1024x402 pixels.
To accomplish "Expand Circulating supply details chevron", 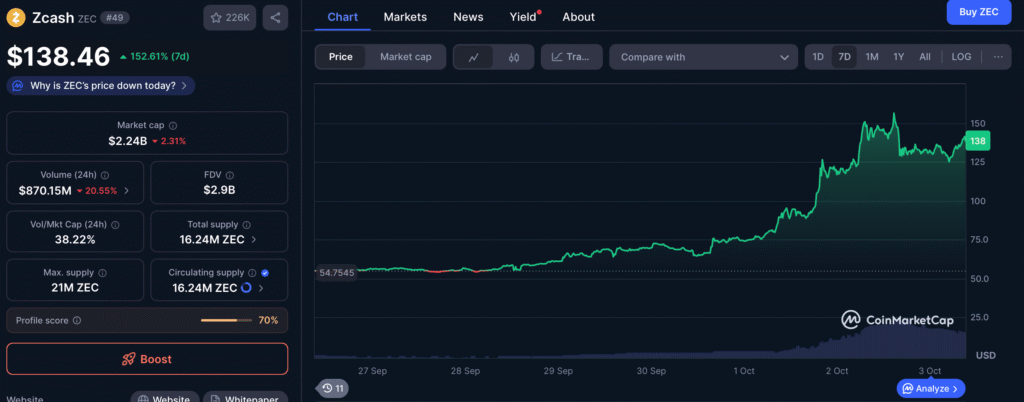I will (262, 288).
